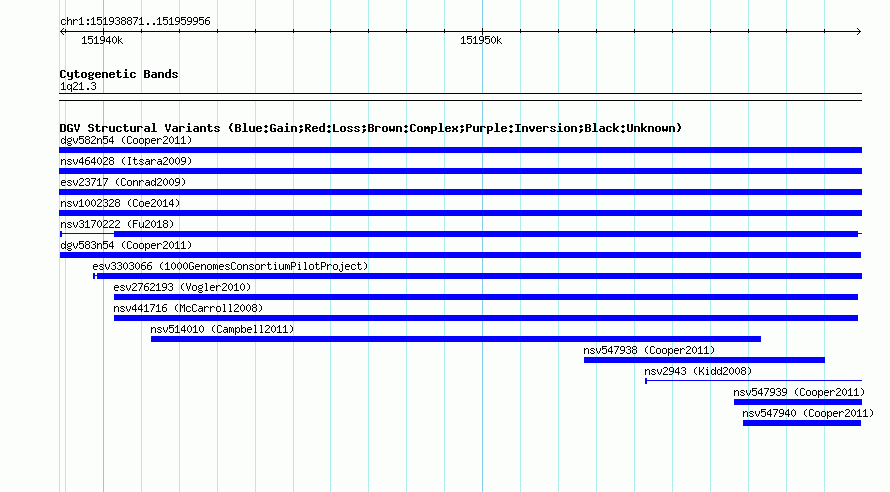Select nsv441716 (McCarroll2008) label
The image size is (890, 492).
pos(188,308)
